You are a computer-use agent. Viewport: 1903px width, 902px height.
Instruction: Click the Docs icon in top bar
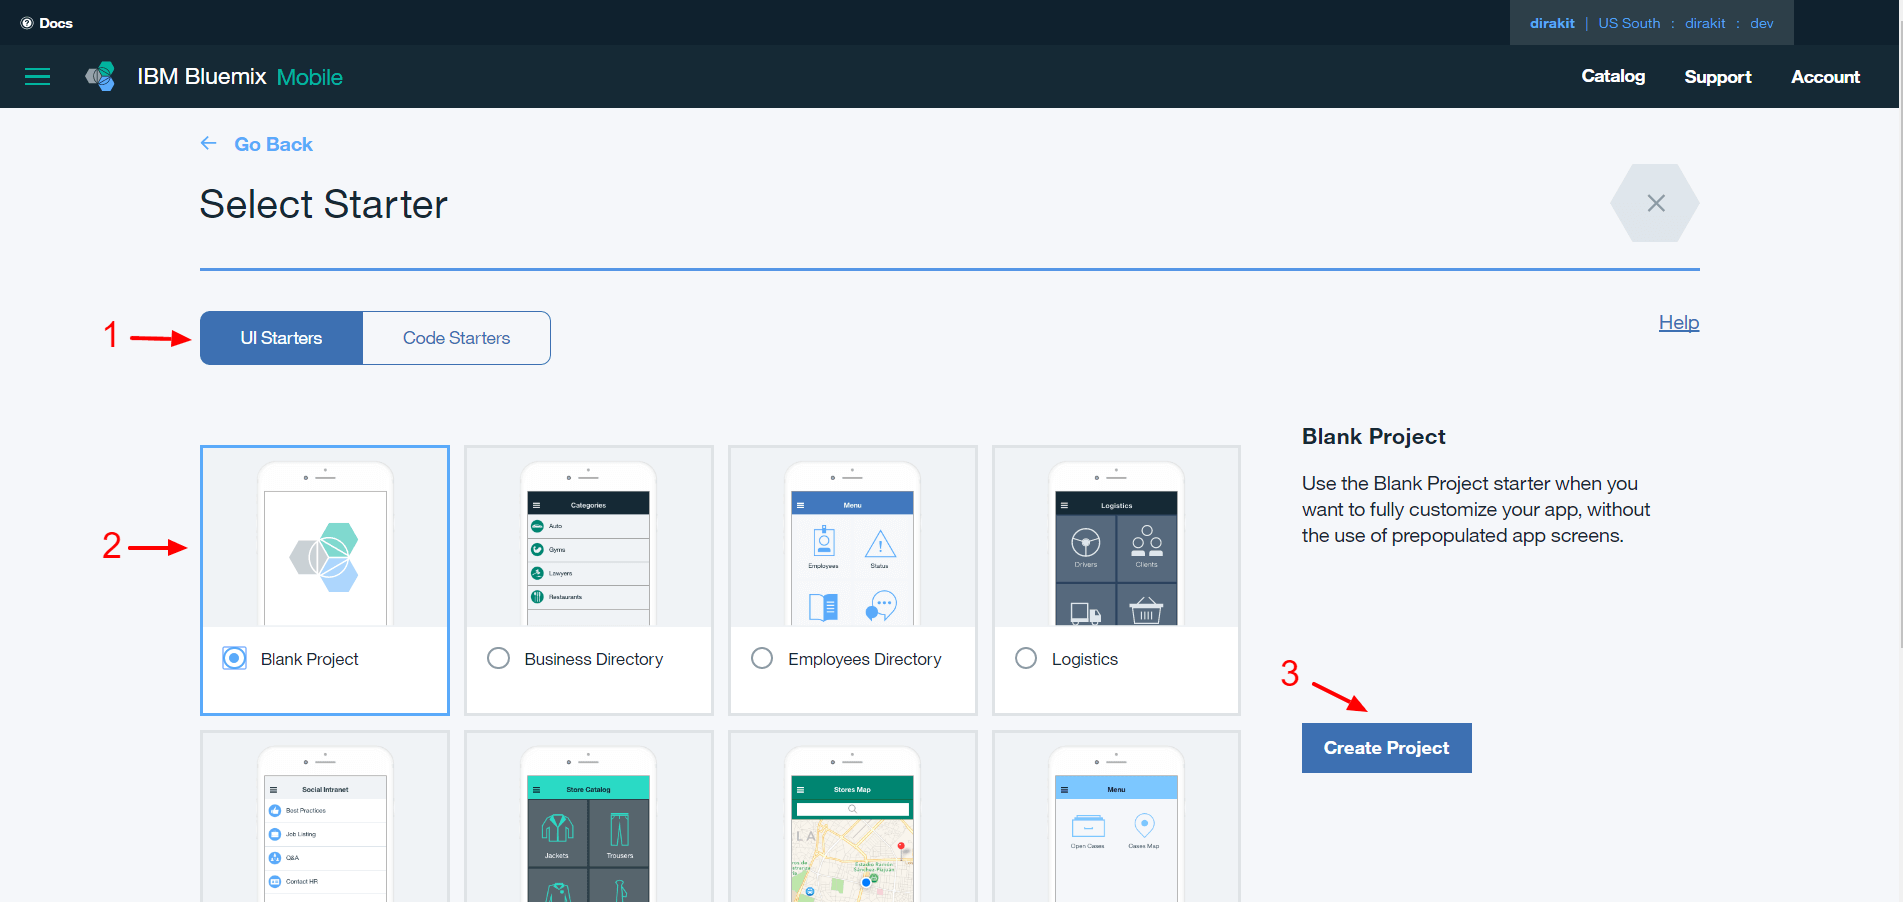click(x=27, y=23)
